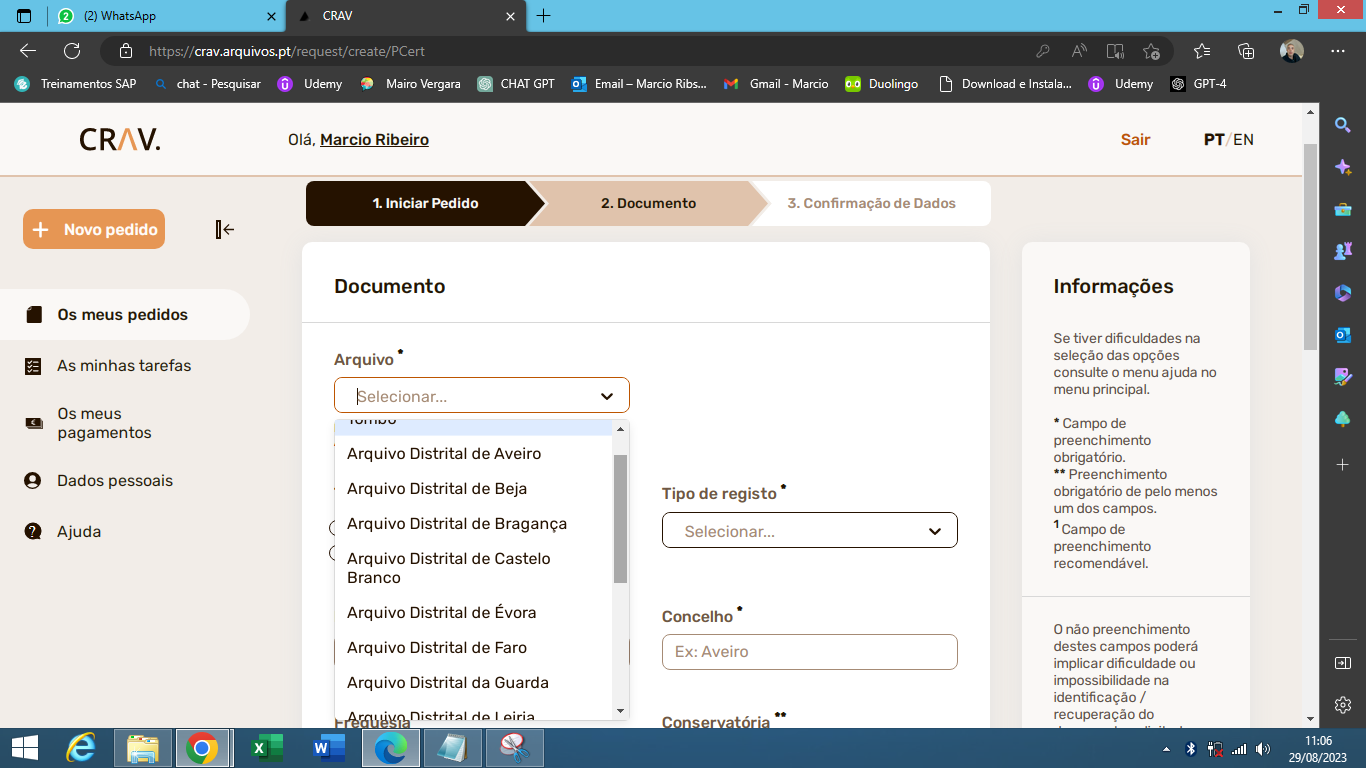Open the Tipo de registo dropdown
This screenshot has width=1366, height=768.
point(810,531)
